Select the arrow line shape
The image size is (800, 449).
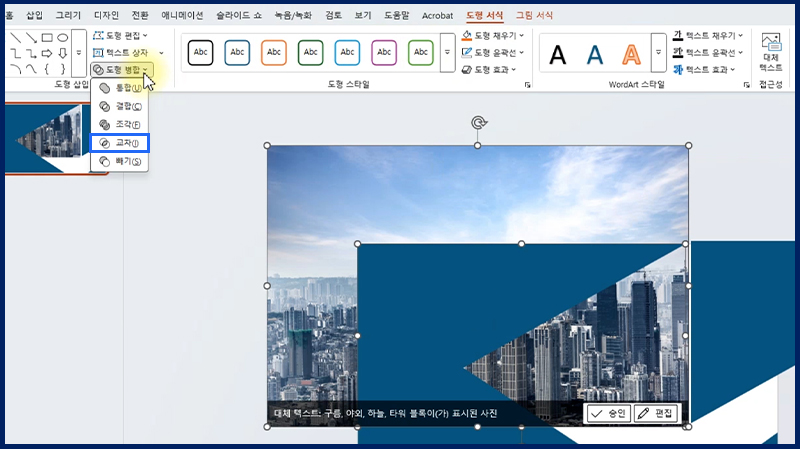tap(32, 38)
